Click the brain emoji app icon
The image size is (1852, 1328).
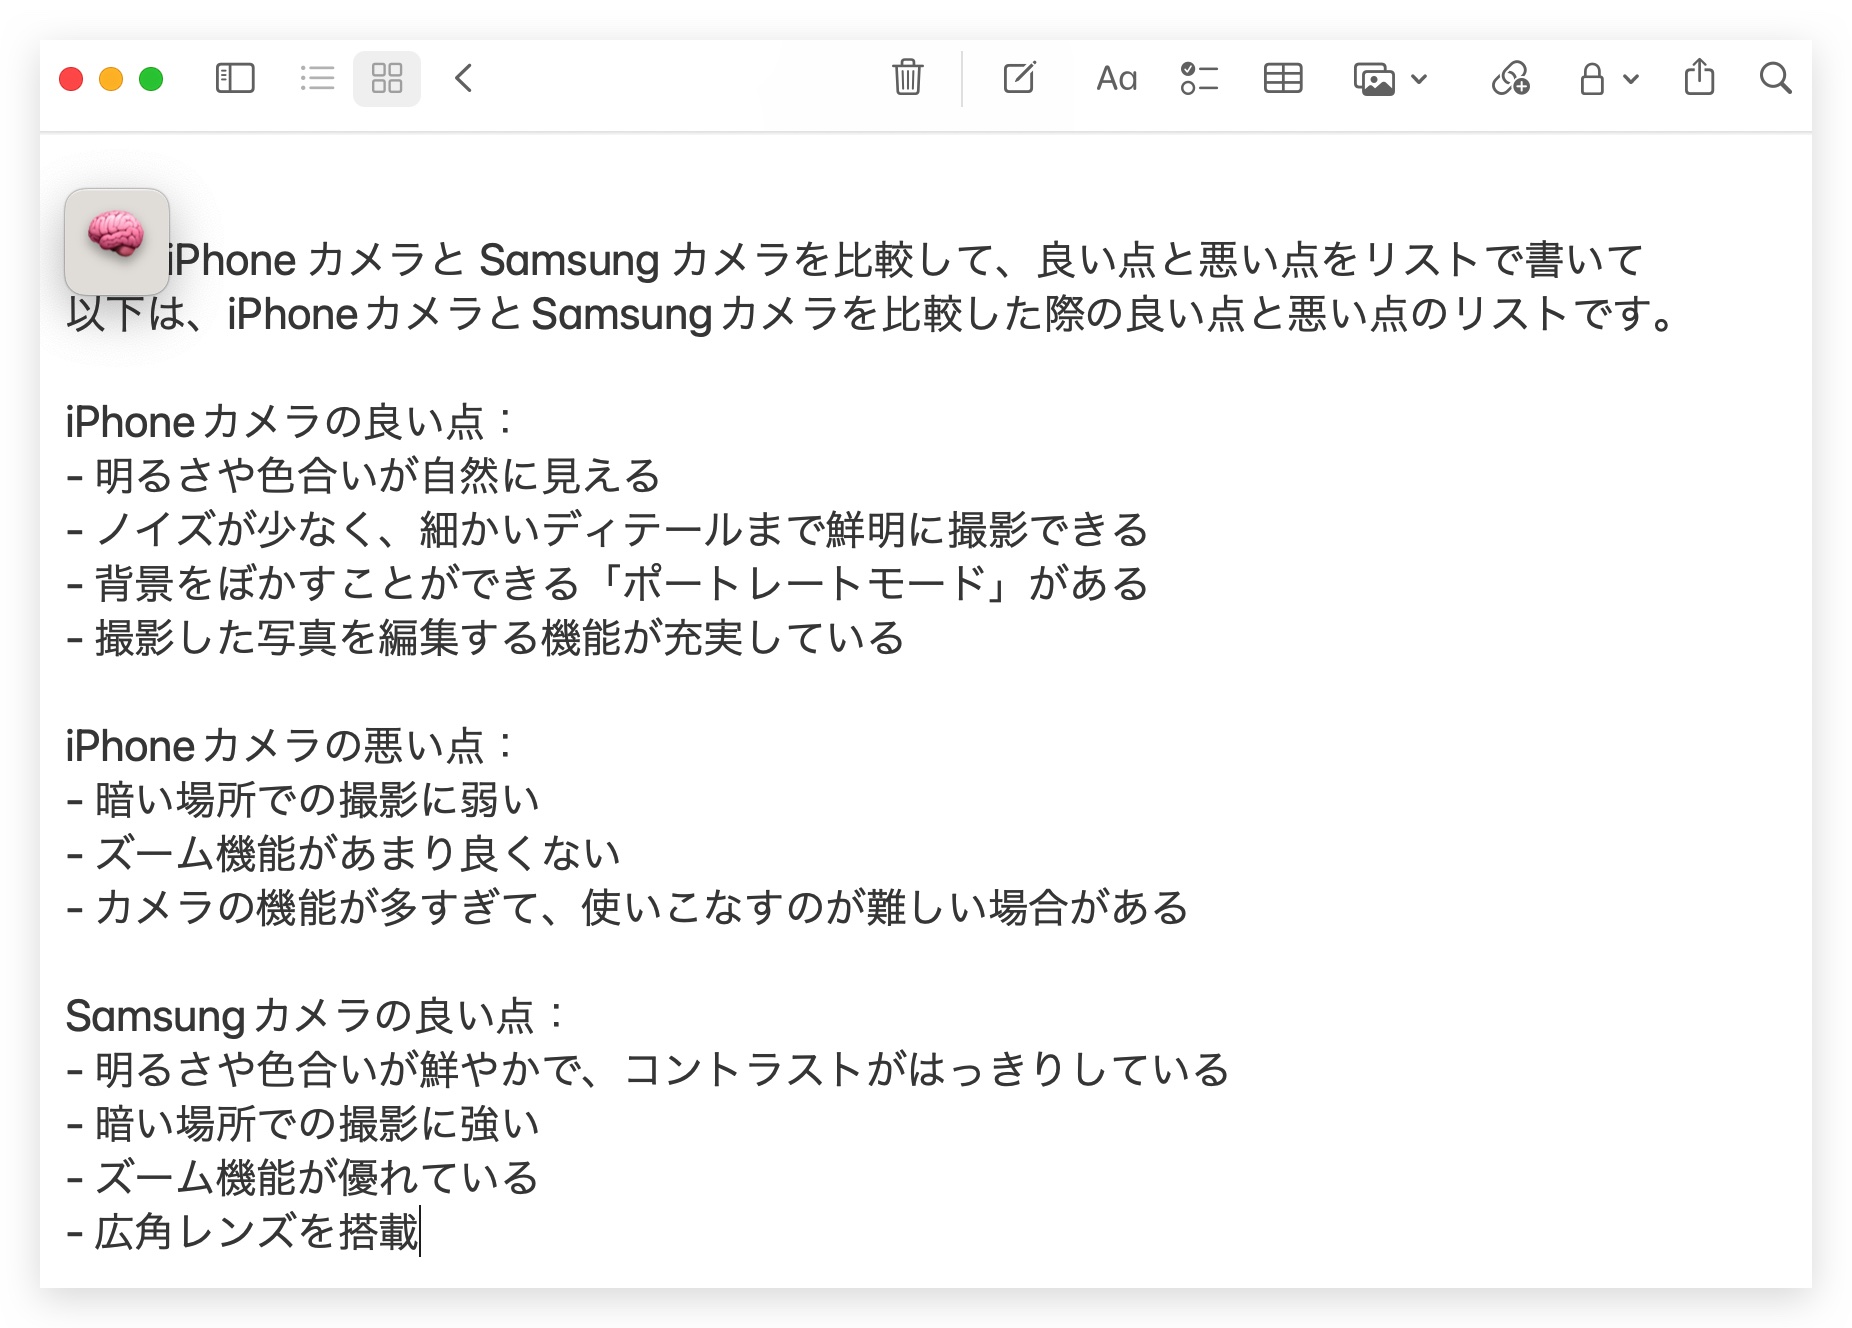[x=116, y=240]
